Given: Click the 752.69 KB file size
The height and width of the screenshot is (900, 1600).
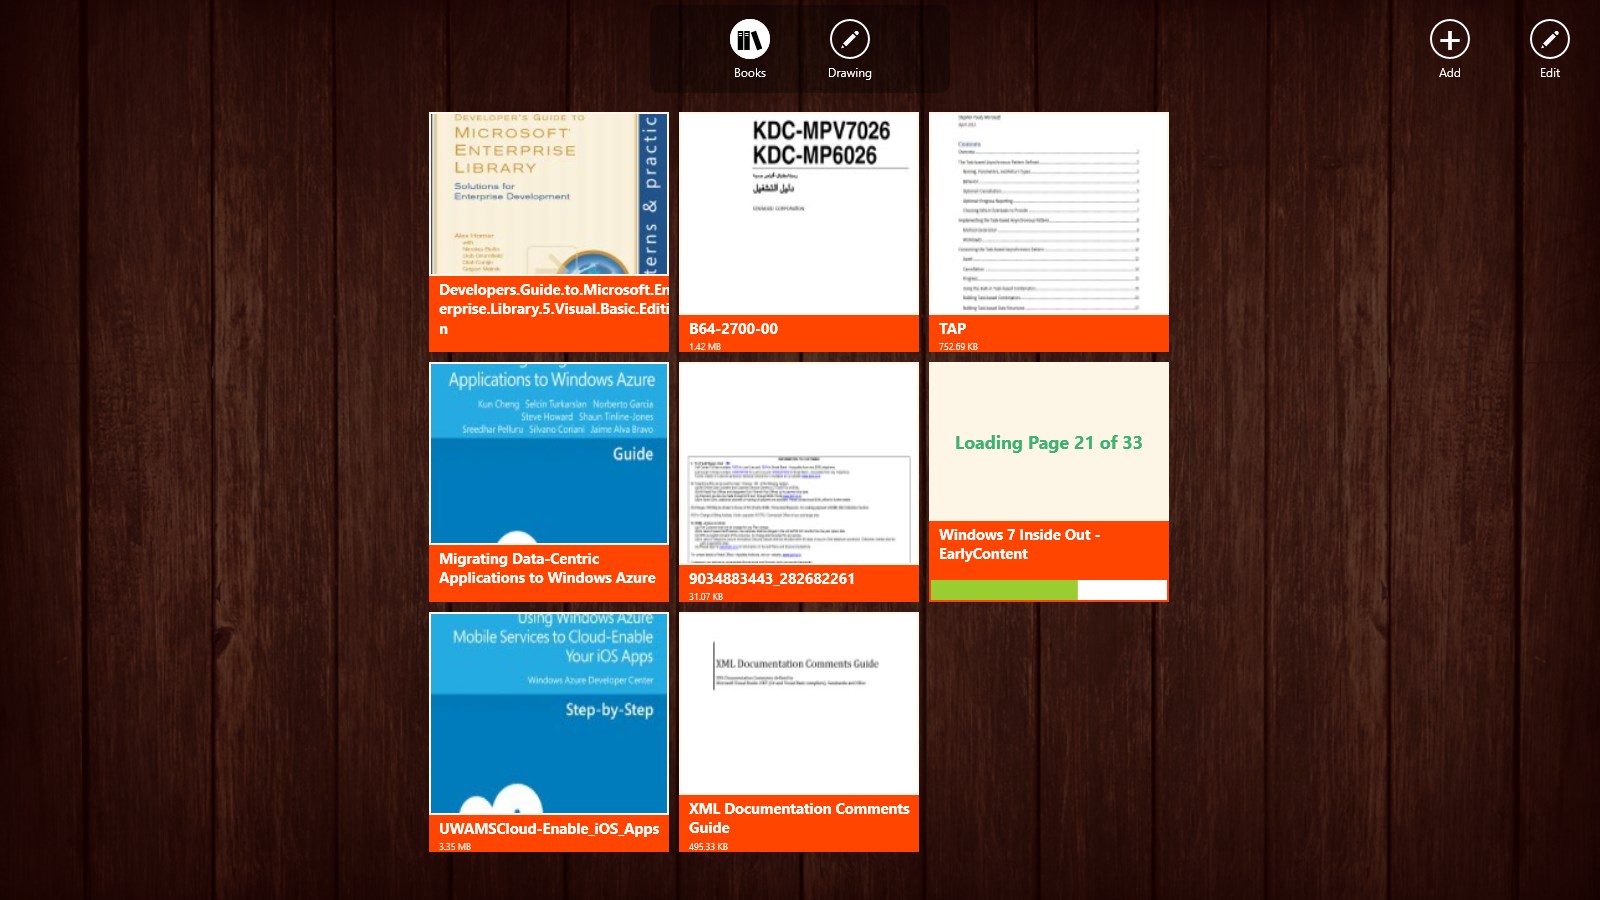Looking at the screenshot, I should point(958,347).
